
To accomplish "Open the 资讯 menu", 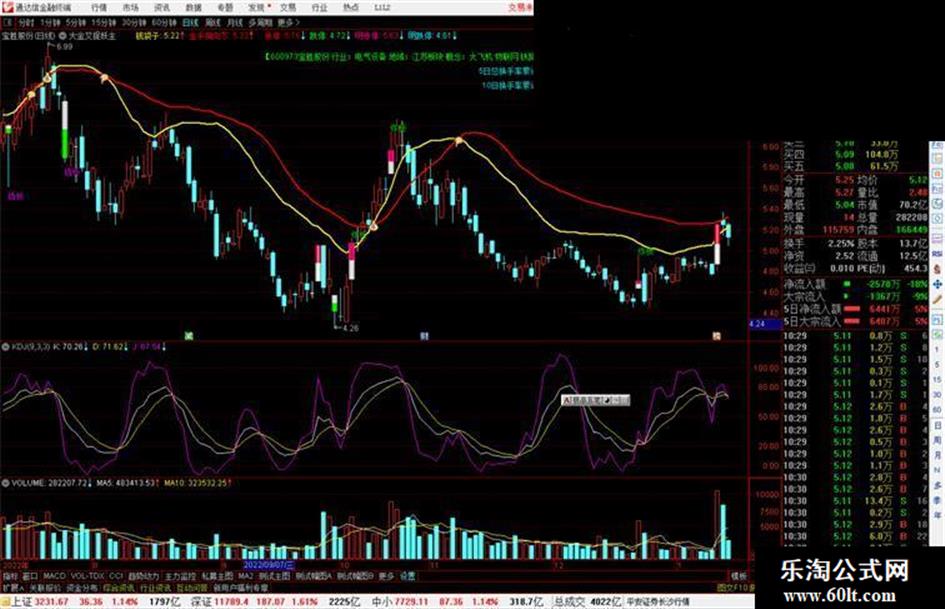I will point(162,8).
